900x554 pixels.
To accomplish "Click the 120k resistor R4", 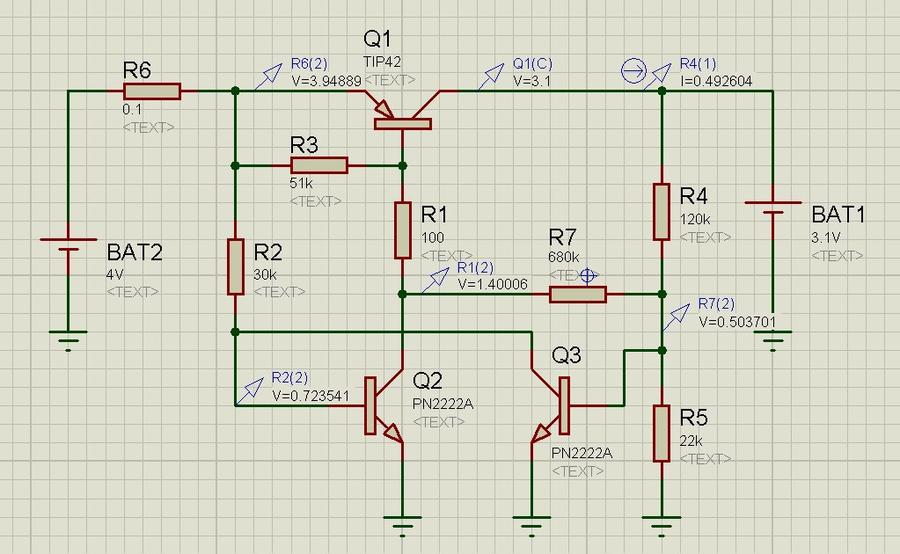I will [661, 211].
